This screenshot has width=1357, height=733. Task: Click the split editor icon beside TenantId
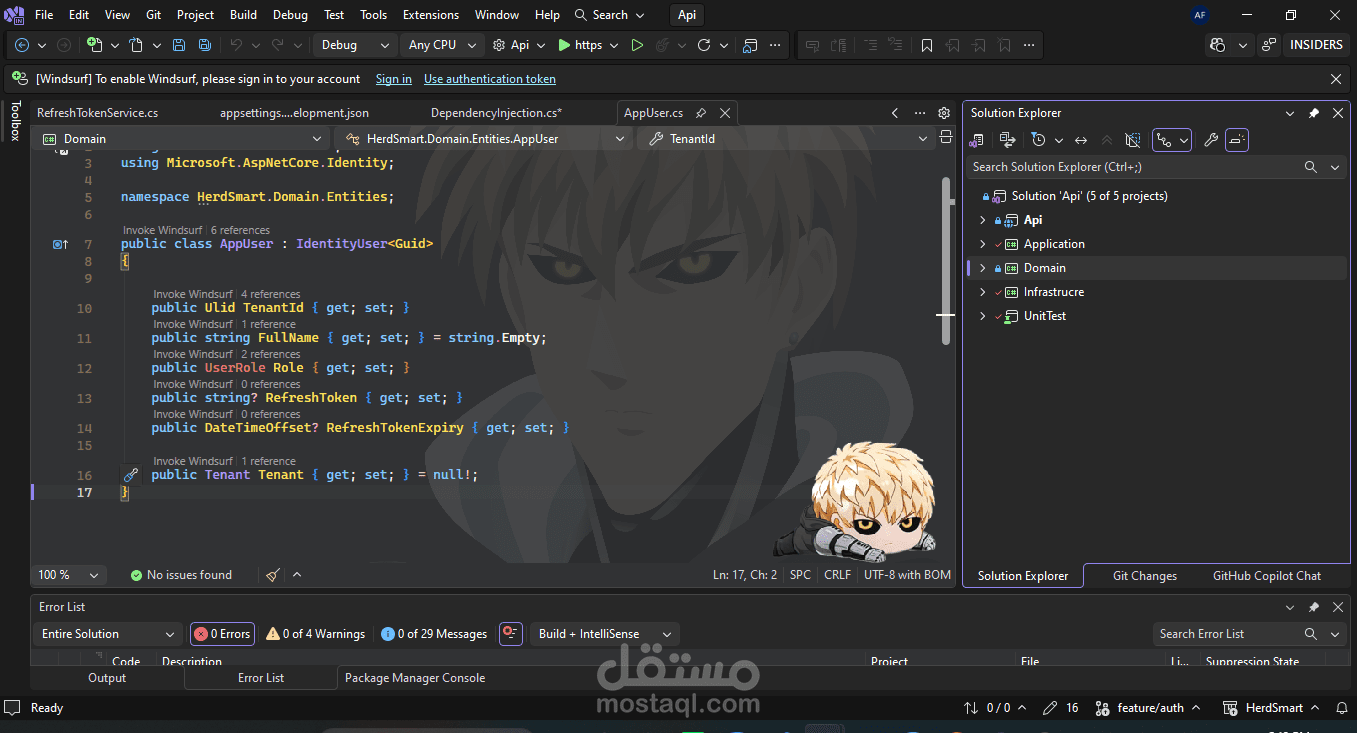[946, 139]
